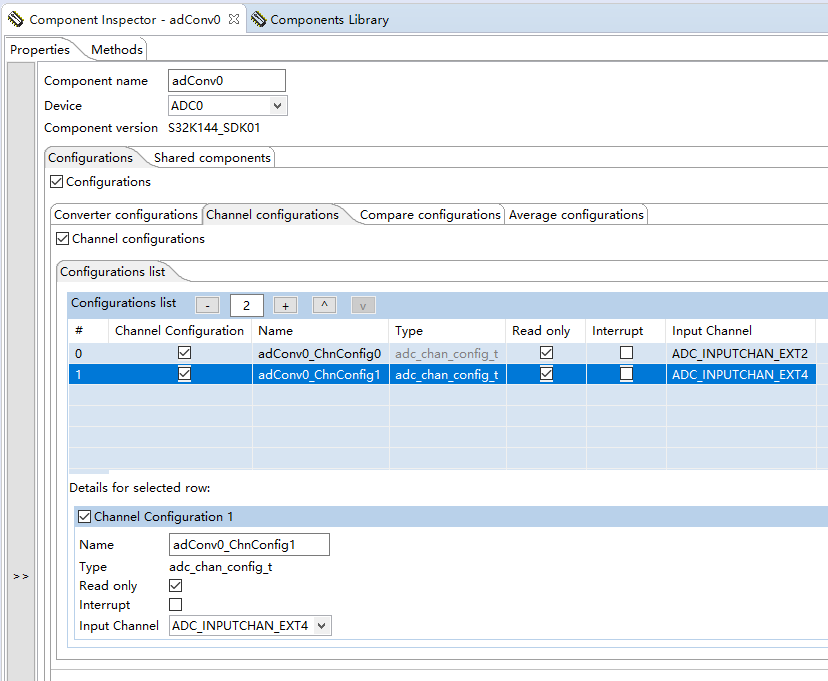This screenshot has width=828, height=681.
Task: Toggle Channel Configuration checkbox in row 0
Action: tap(184, 353)
